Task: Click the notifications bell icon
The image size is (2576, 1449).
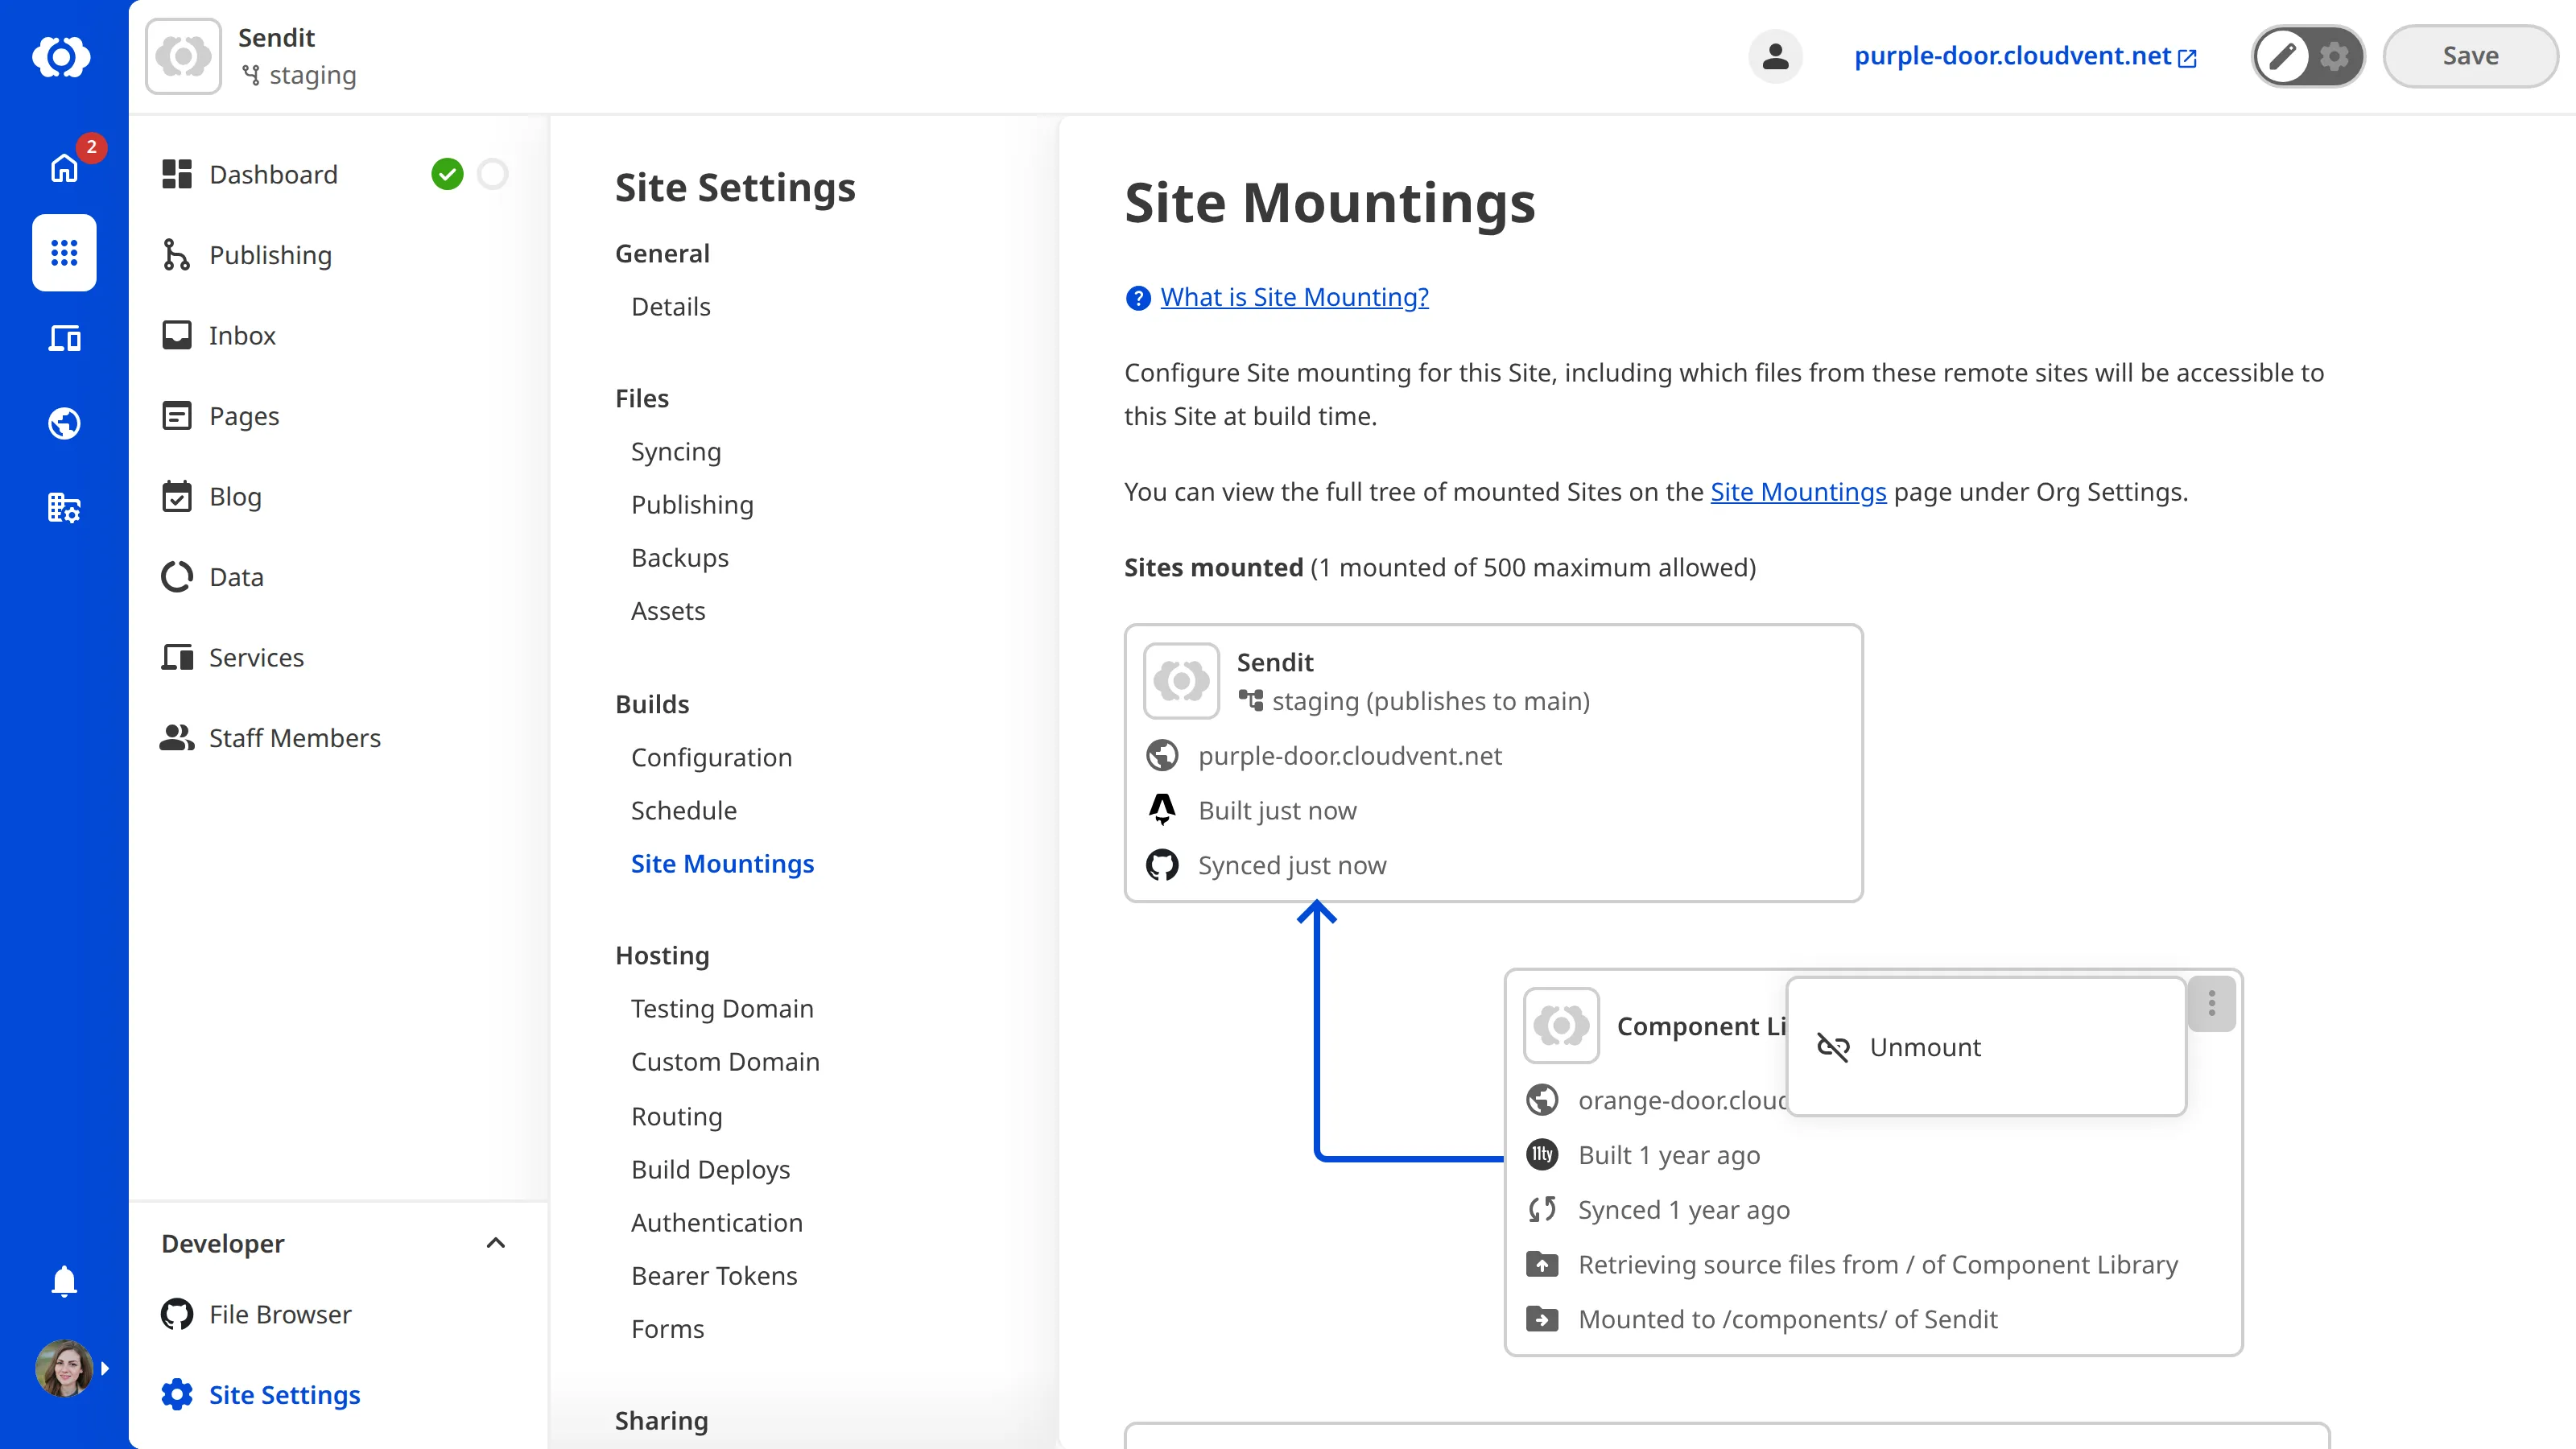Action: click(x=63, y=1281)
